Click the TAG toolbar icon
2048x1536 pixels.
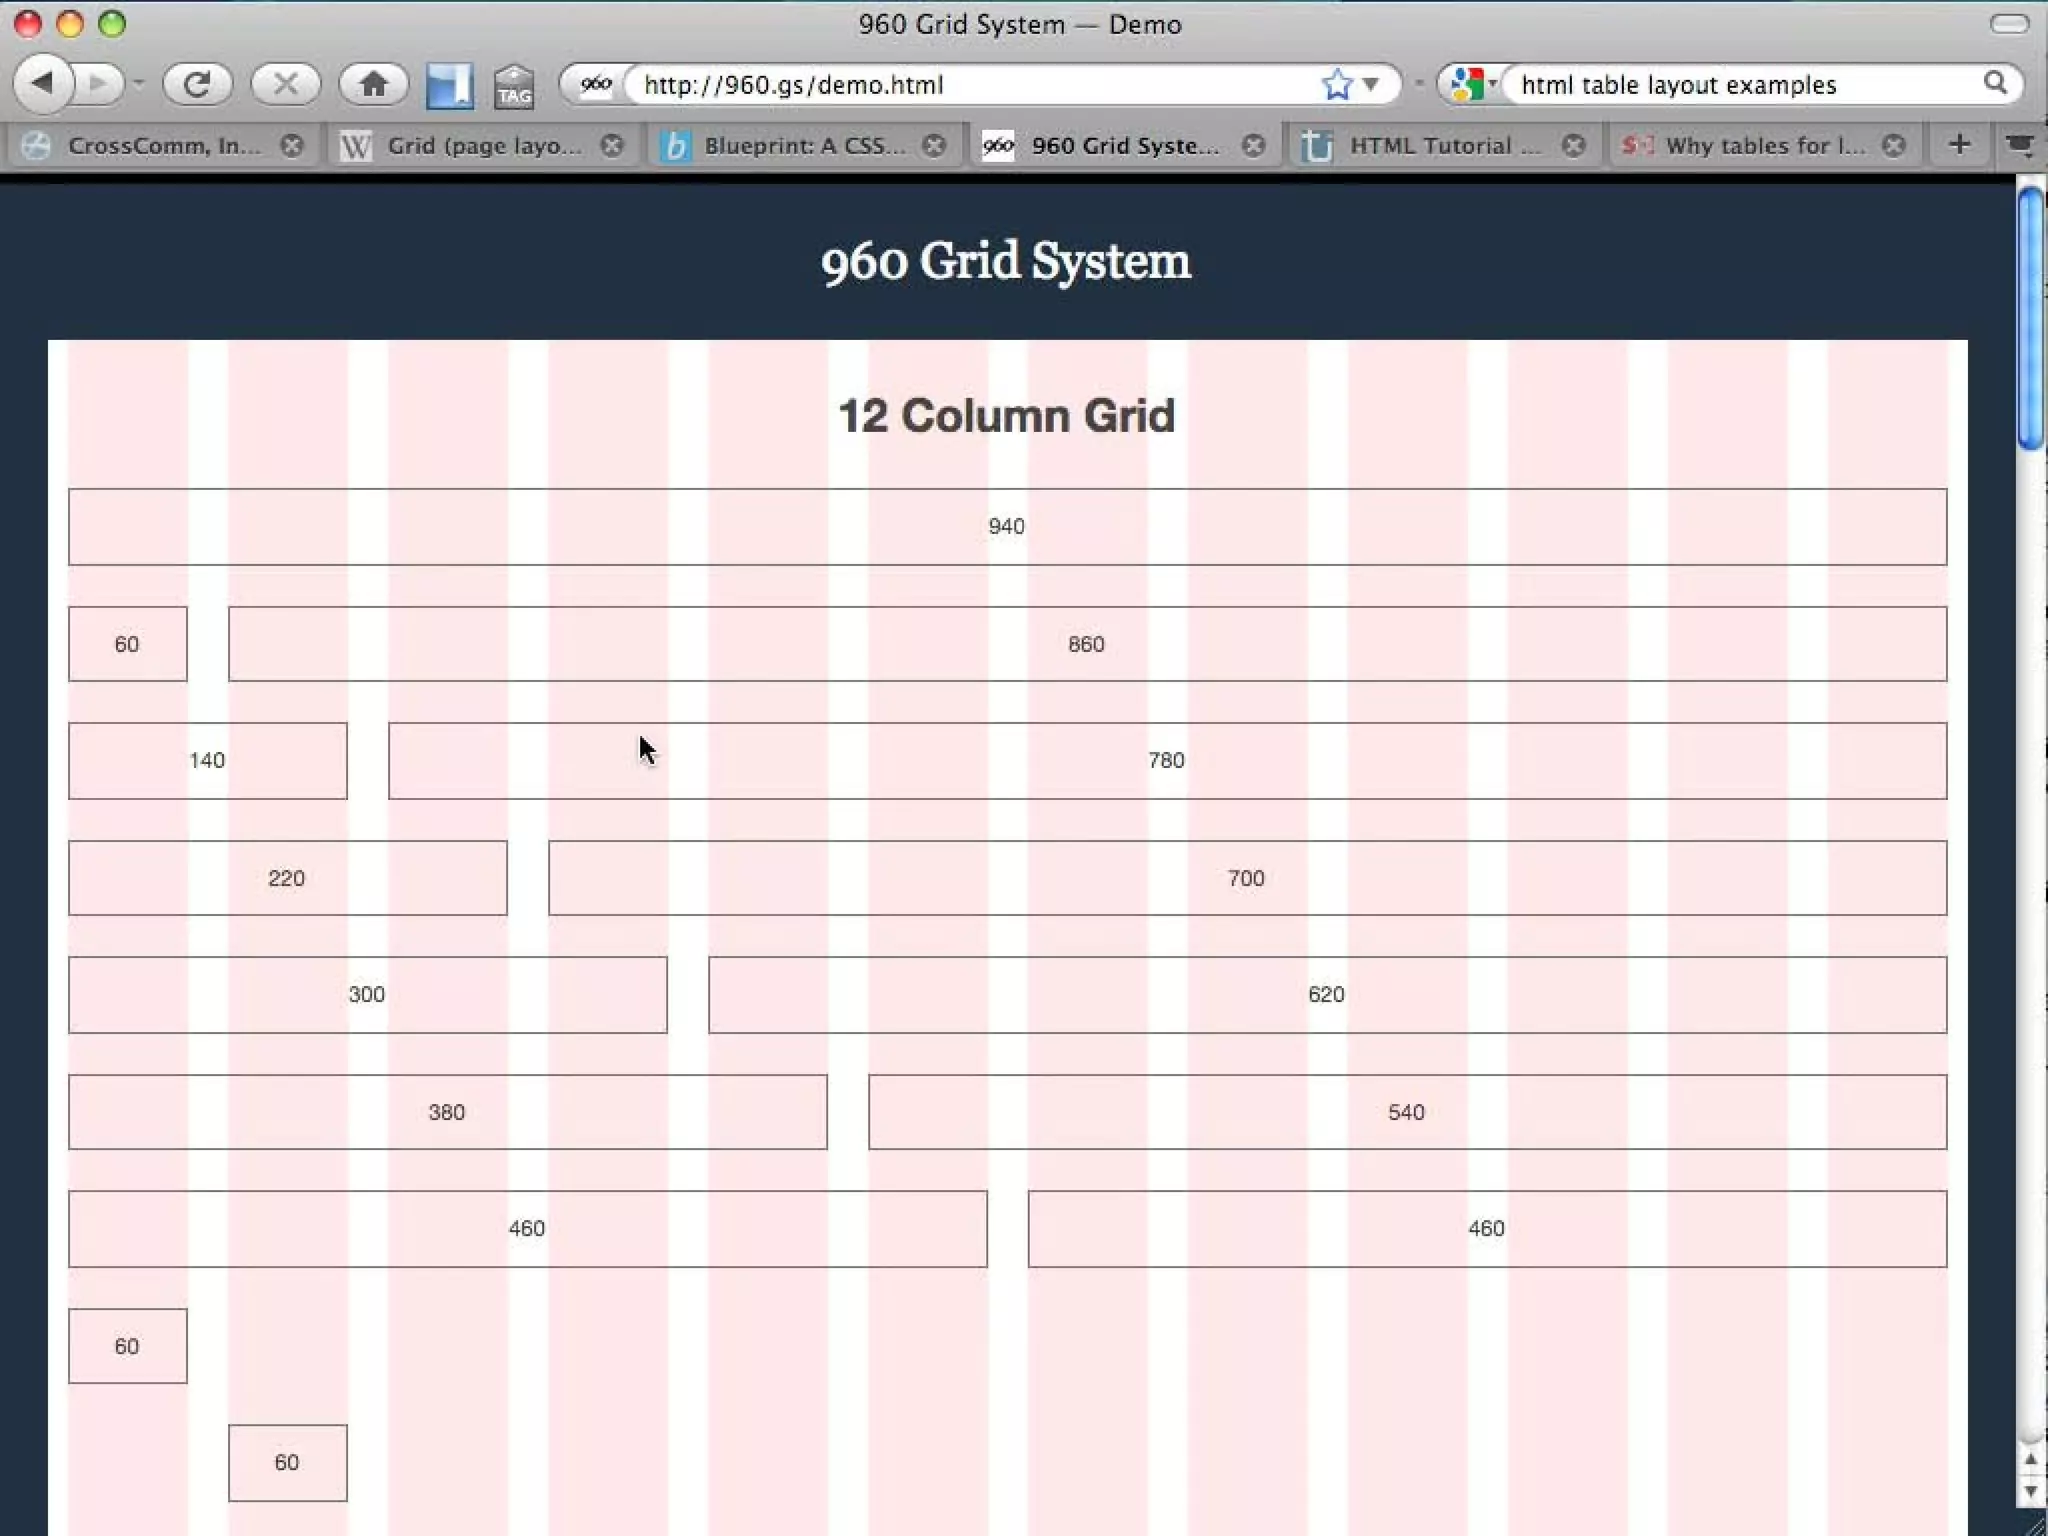[x=514, y=87]
